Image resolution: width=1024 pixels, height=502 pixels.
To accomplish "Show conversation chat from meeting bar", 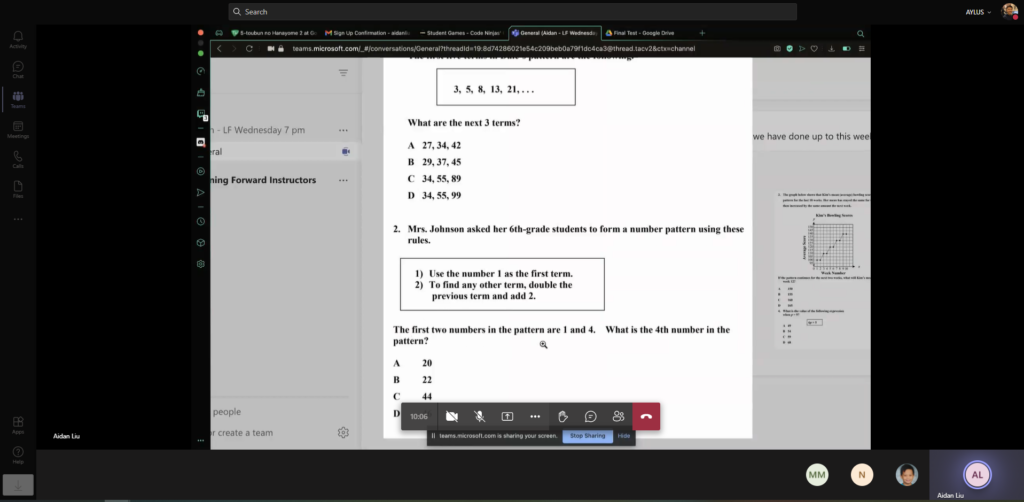I will [590, 416].
